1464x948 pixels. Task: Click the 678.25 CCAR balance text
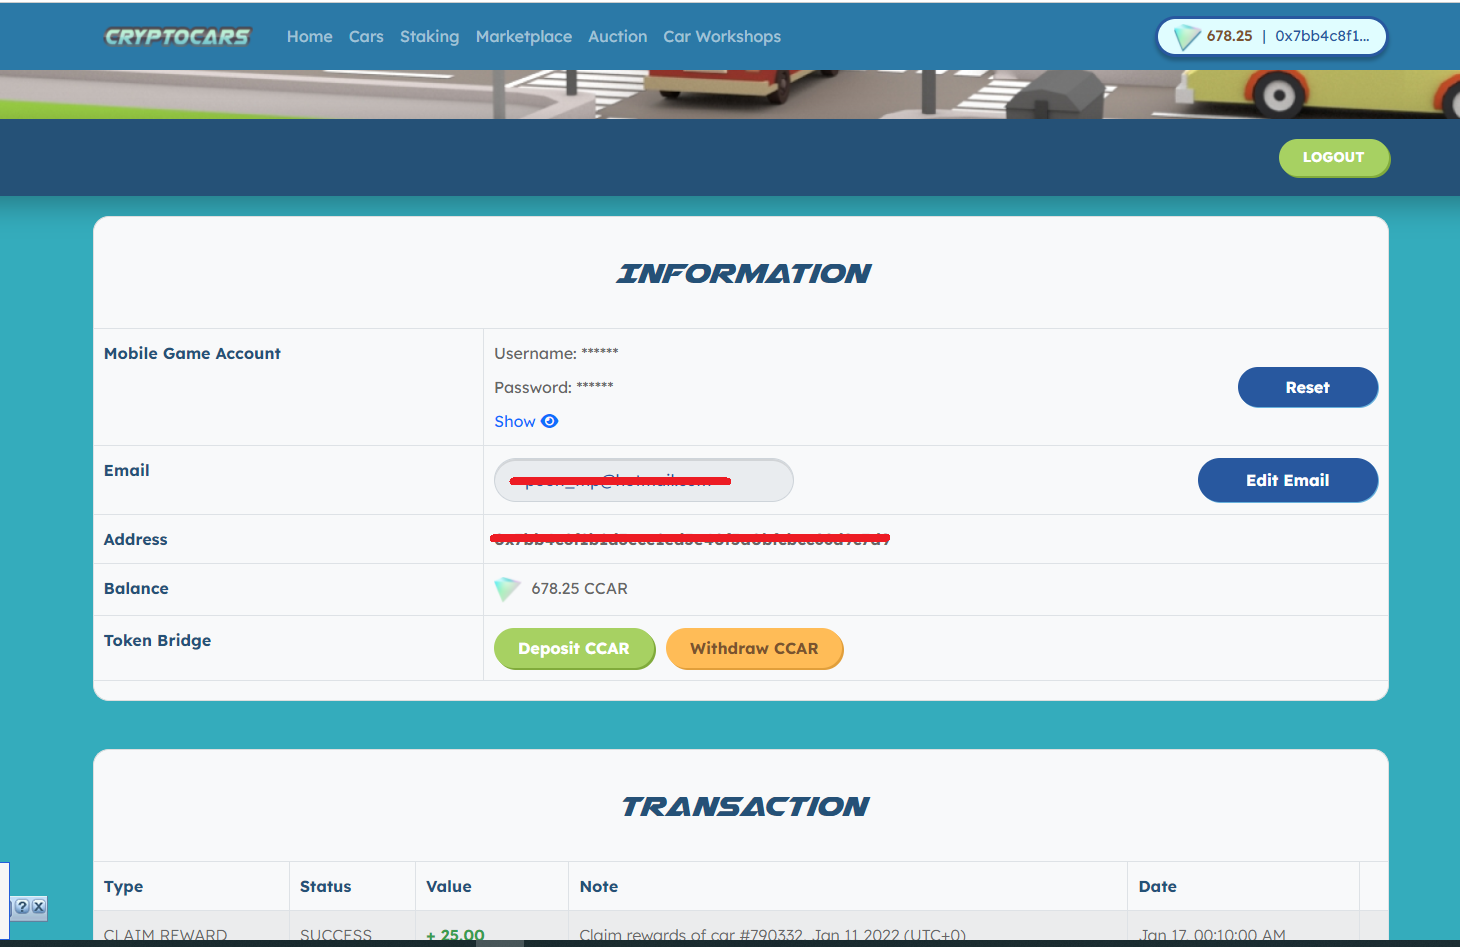click(579, 589)
